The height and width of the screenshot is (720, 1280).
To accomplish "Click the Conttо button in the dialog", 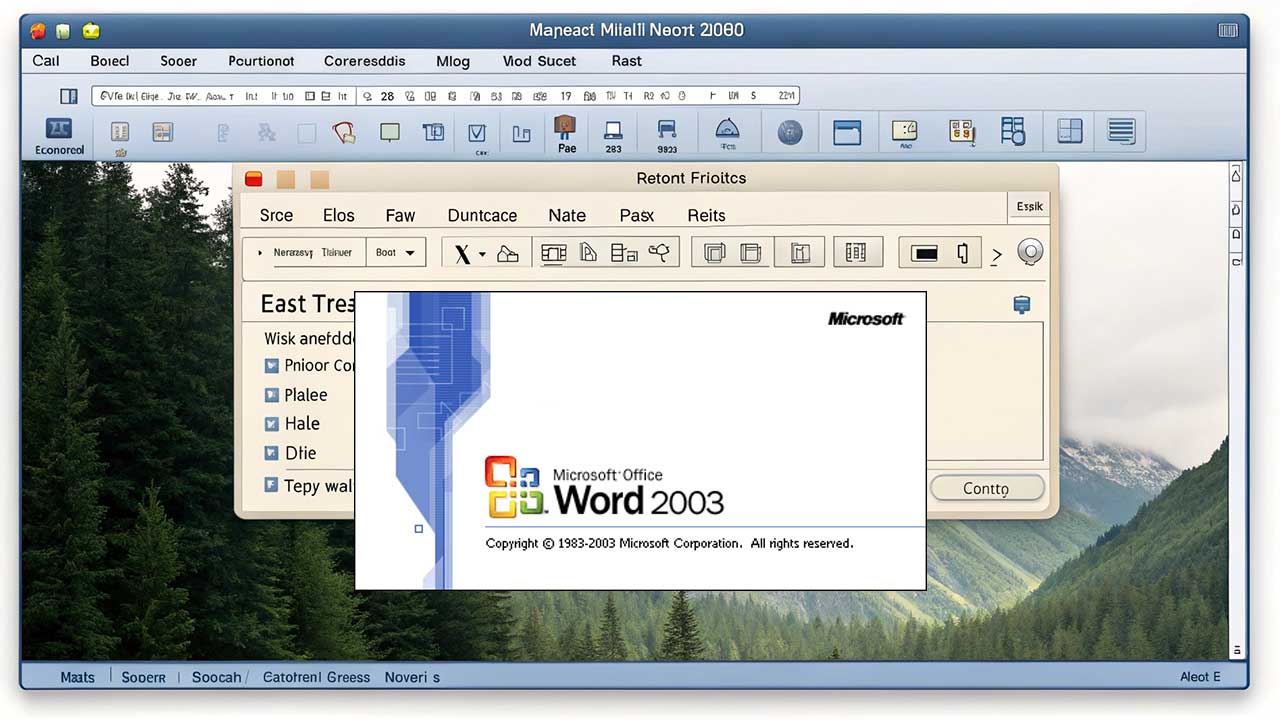I will (x=987, y=488).
